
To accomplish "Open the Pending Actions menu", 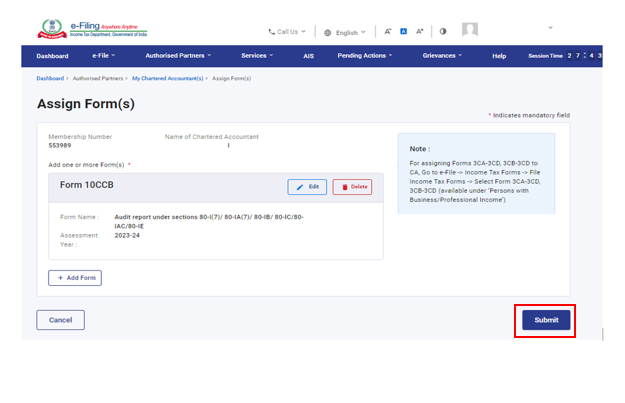I will pyautogui.click(x=364, y=56).
